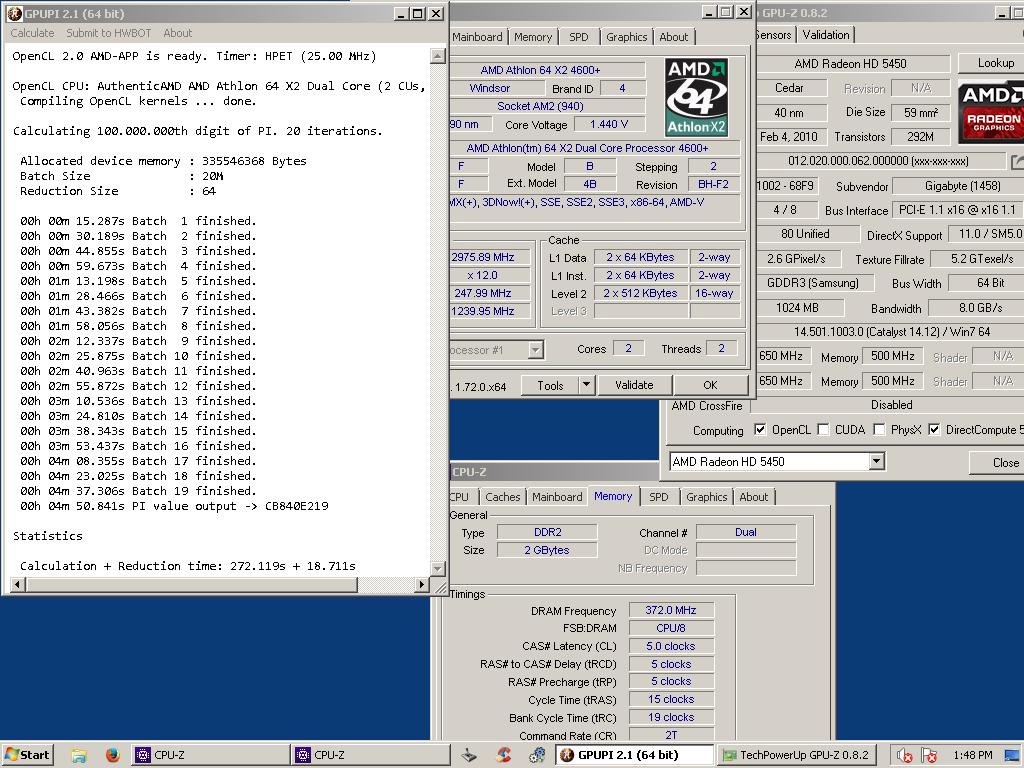Click the horizontal scroll right arrow in GPUPI

(421, 585)
